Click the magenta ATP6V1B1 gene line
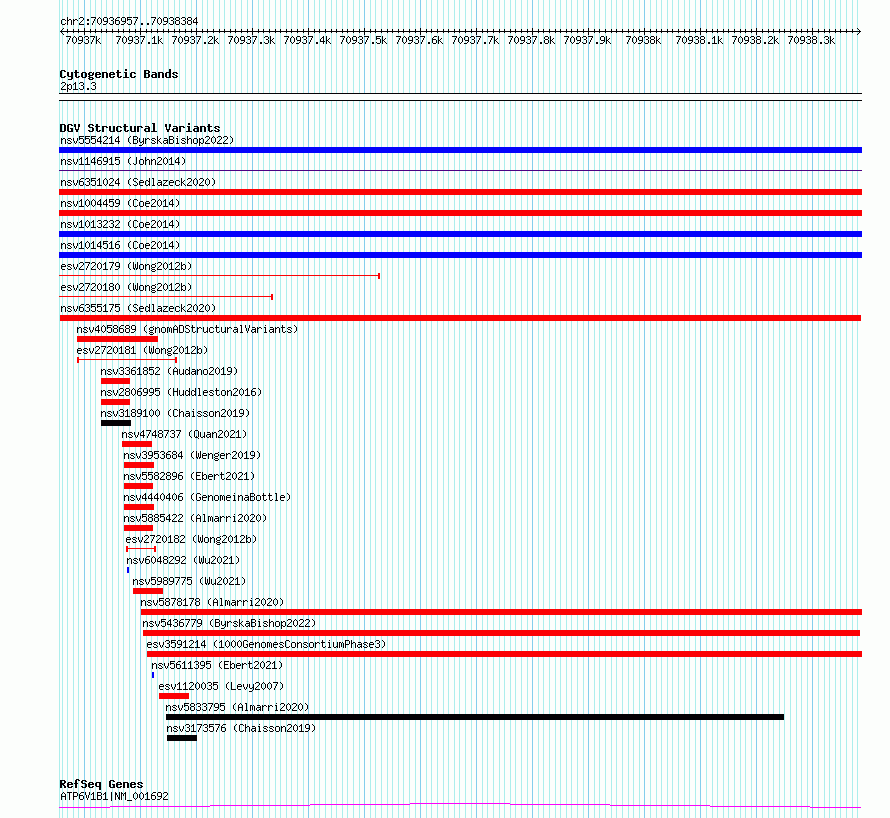Image resolution: width=890 pixels, height=818 pixels. click(x=460, y=806)
